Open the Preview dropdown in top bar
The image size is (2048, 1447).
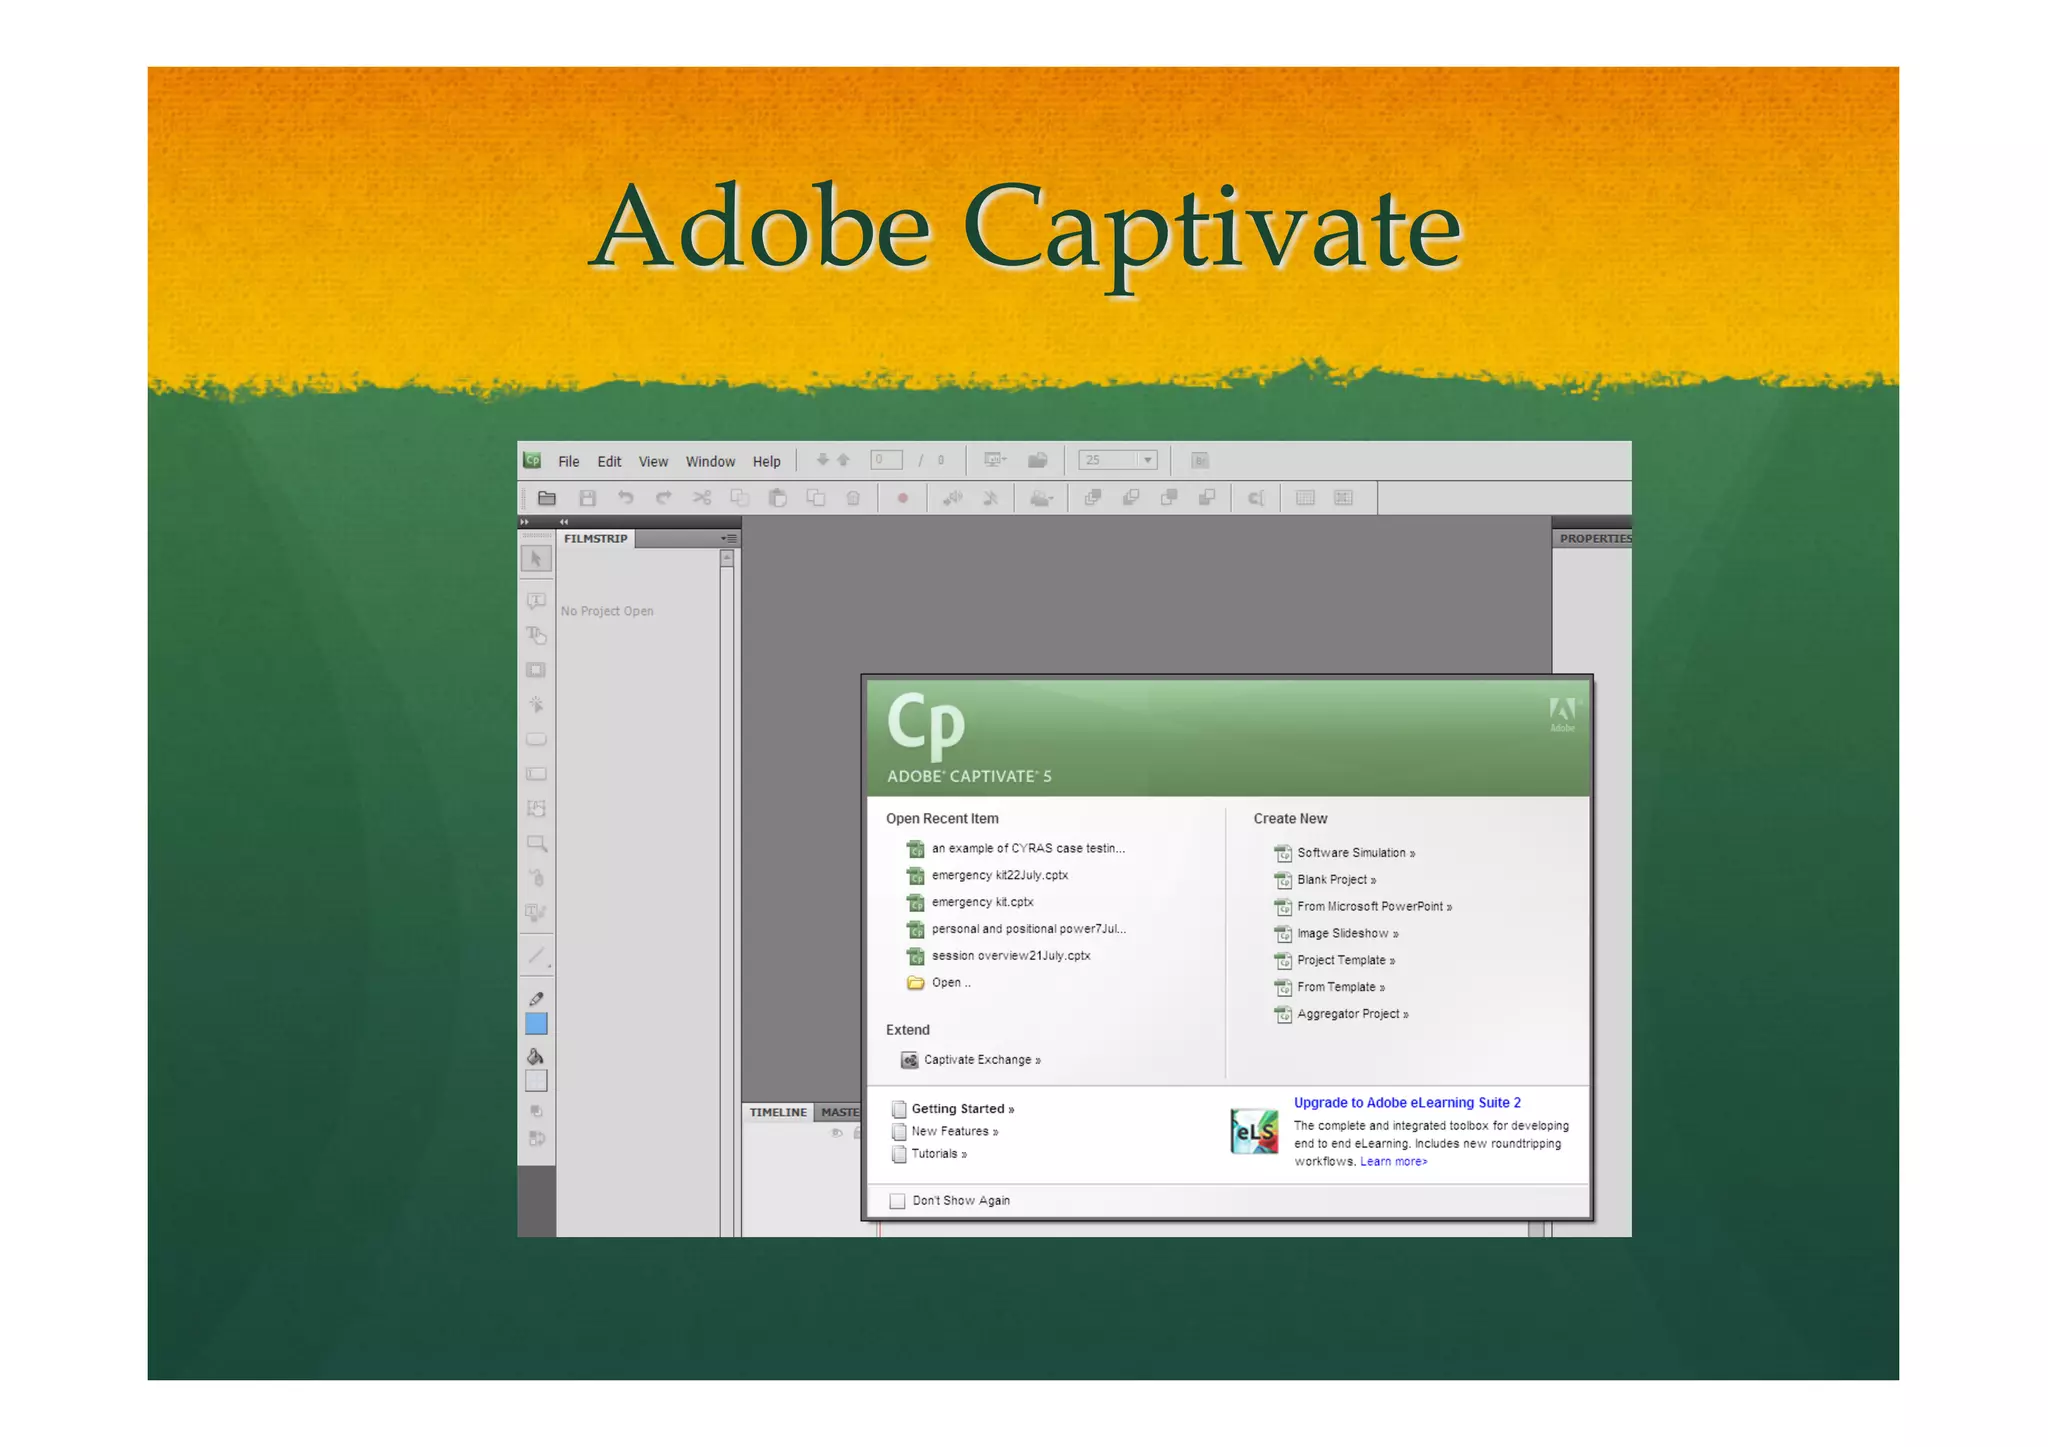[995, 461]
